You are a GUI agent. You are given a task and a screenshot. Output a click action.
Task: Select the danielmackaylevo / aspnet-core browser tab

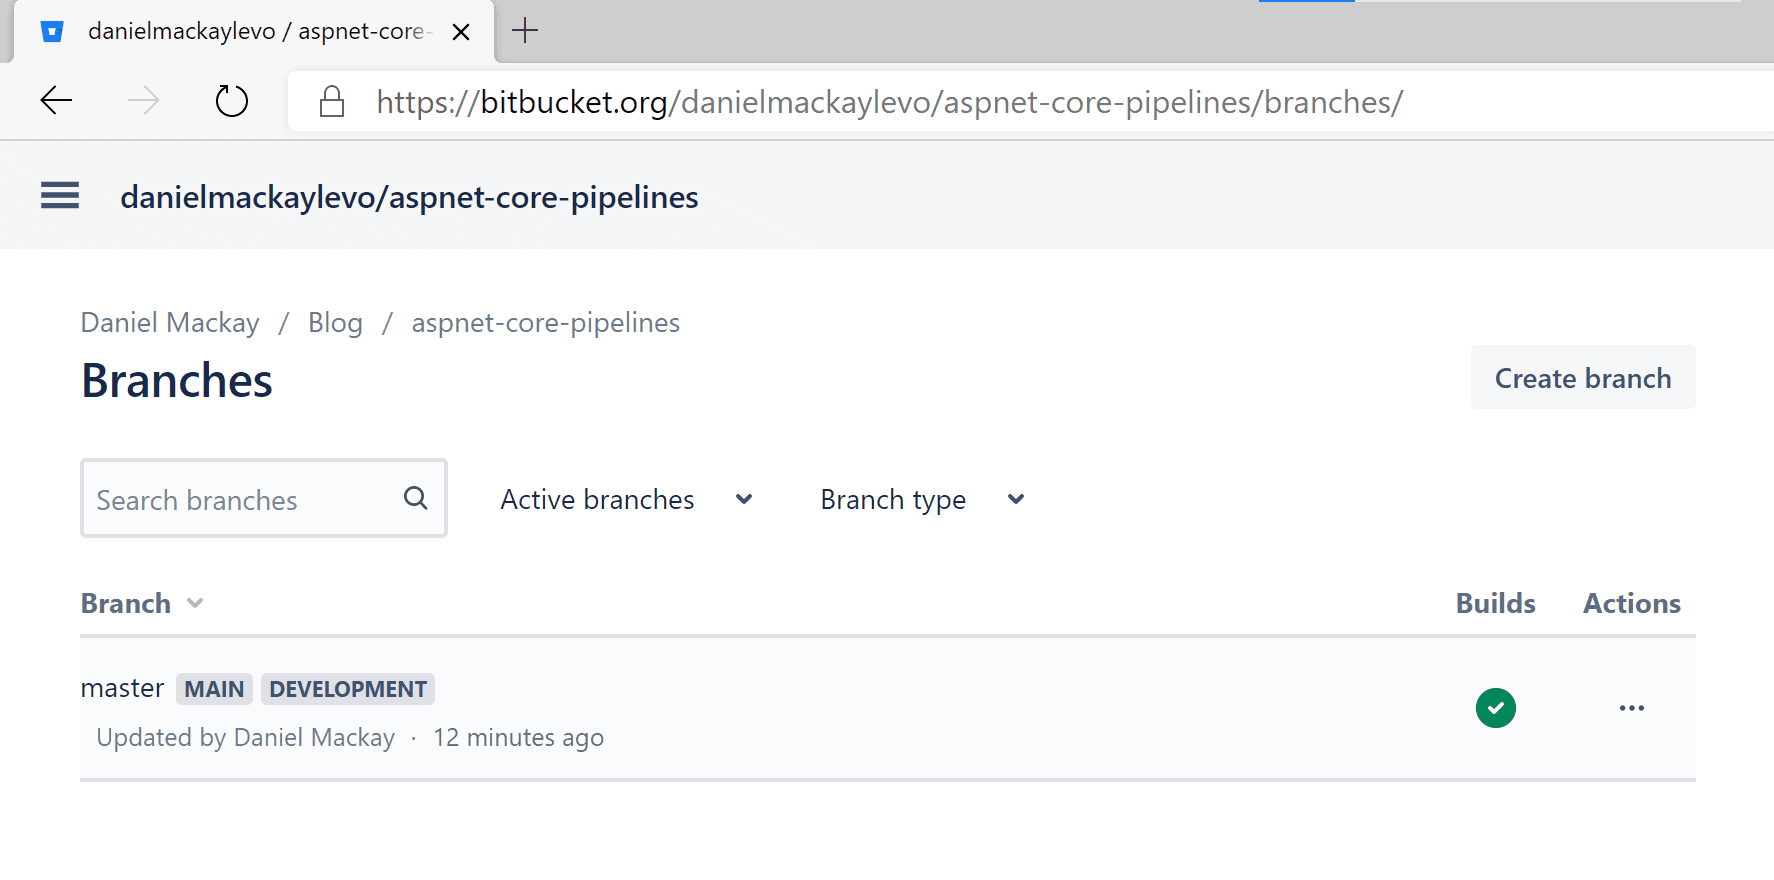[255, 32]
